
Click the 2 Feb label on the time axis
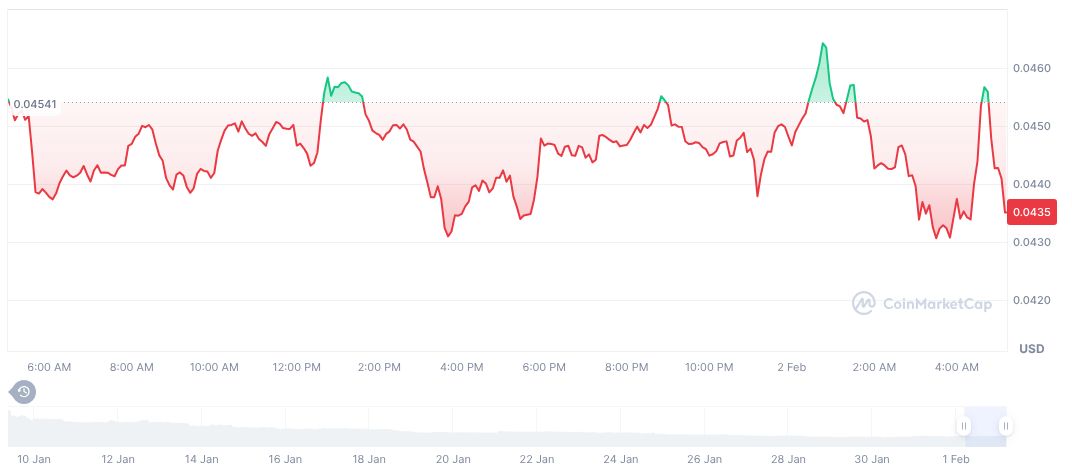[x=791, y=367]
